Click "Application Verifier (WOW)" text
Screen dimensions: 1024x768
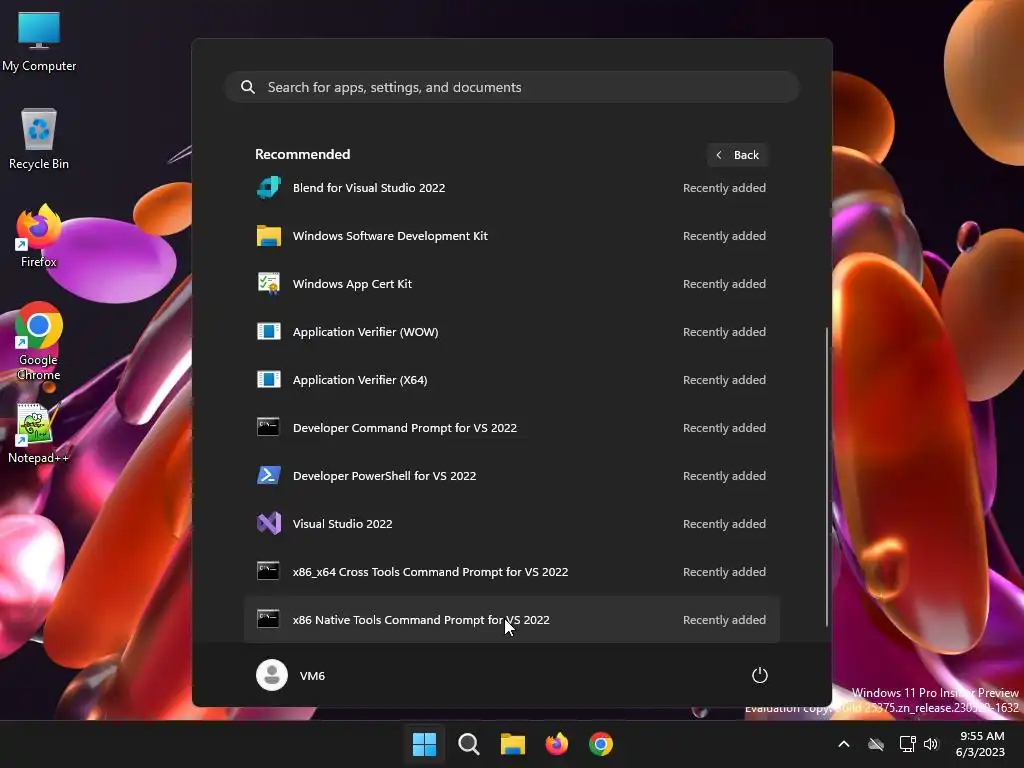[366, 332]
